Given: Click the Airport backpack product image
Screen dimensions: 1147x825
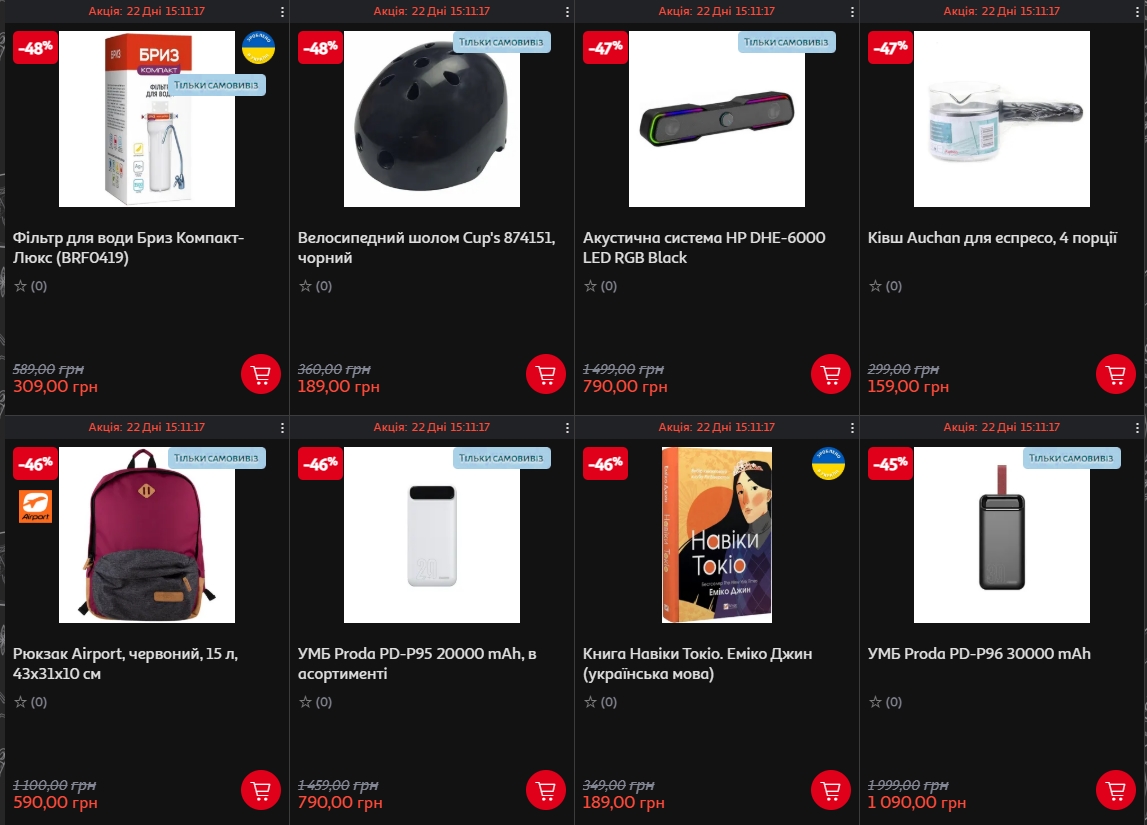Looking at the screenshot, I should pyautogui.click(x=147, y=535).
